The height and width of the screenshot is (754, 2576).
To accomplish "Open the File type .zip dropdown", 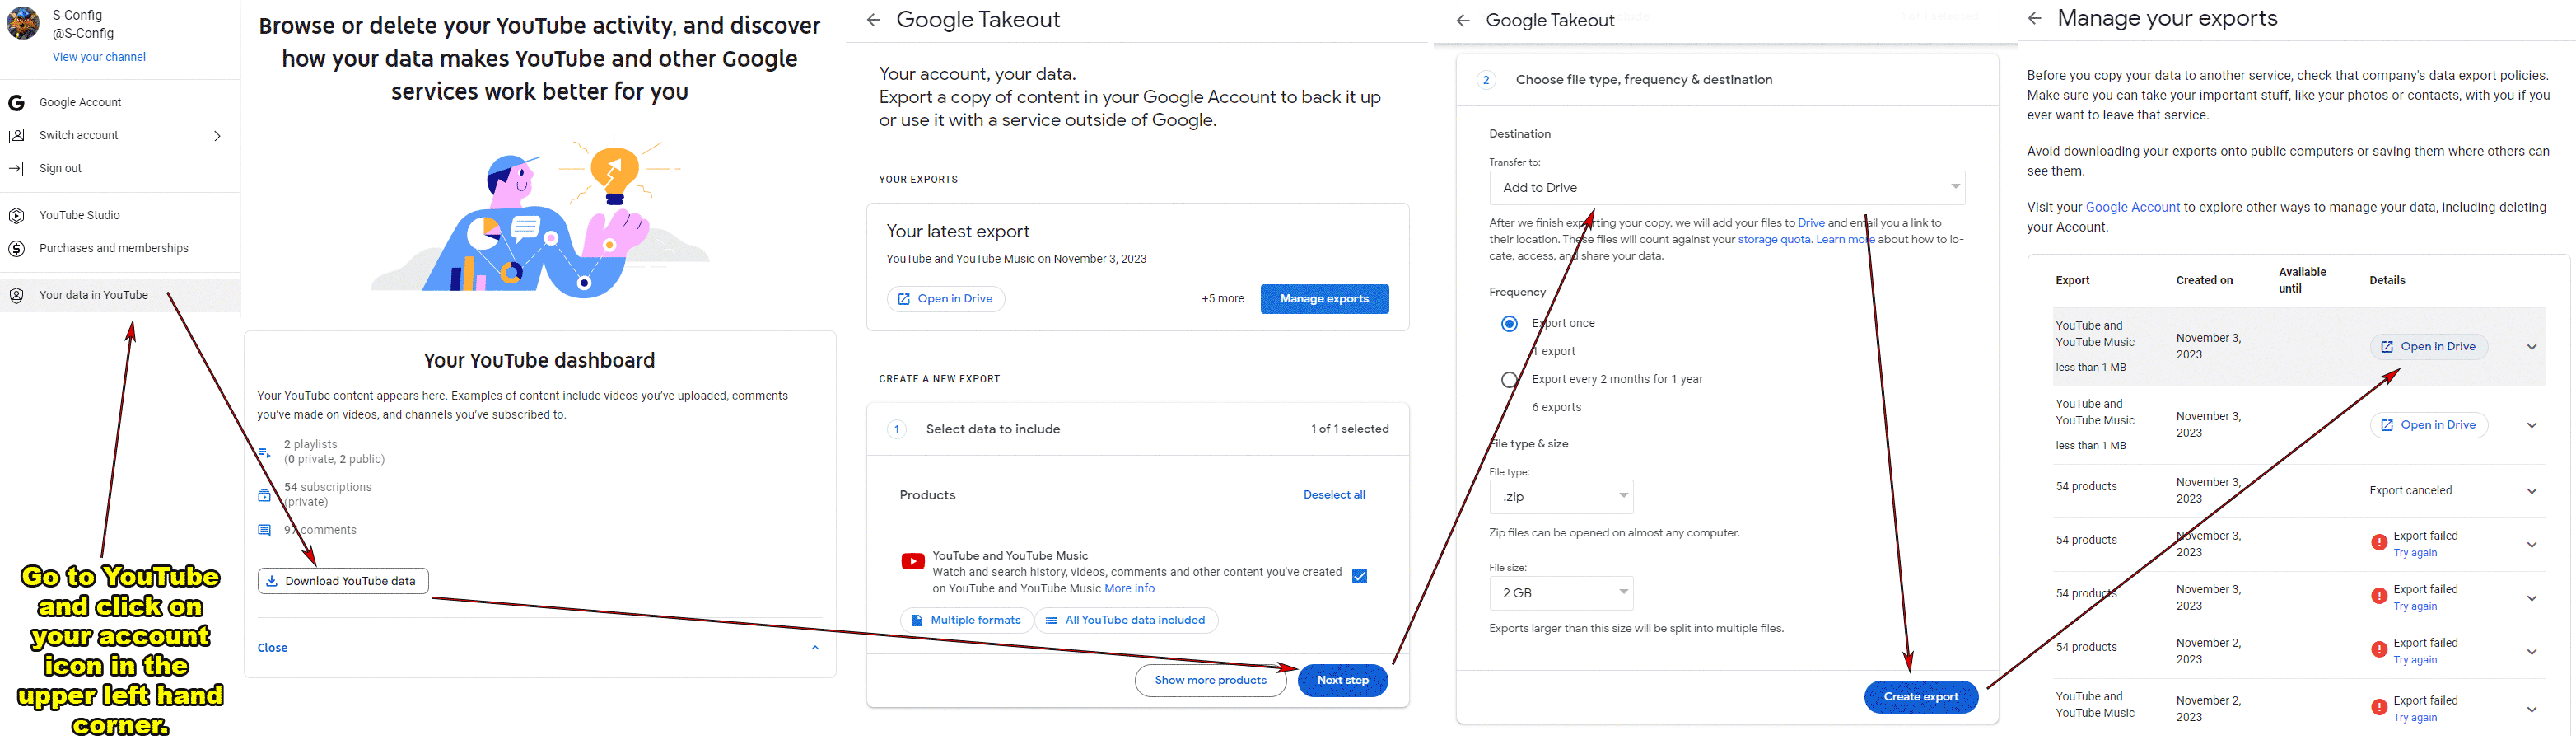I will pos(1561,496).
